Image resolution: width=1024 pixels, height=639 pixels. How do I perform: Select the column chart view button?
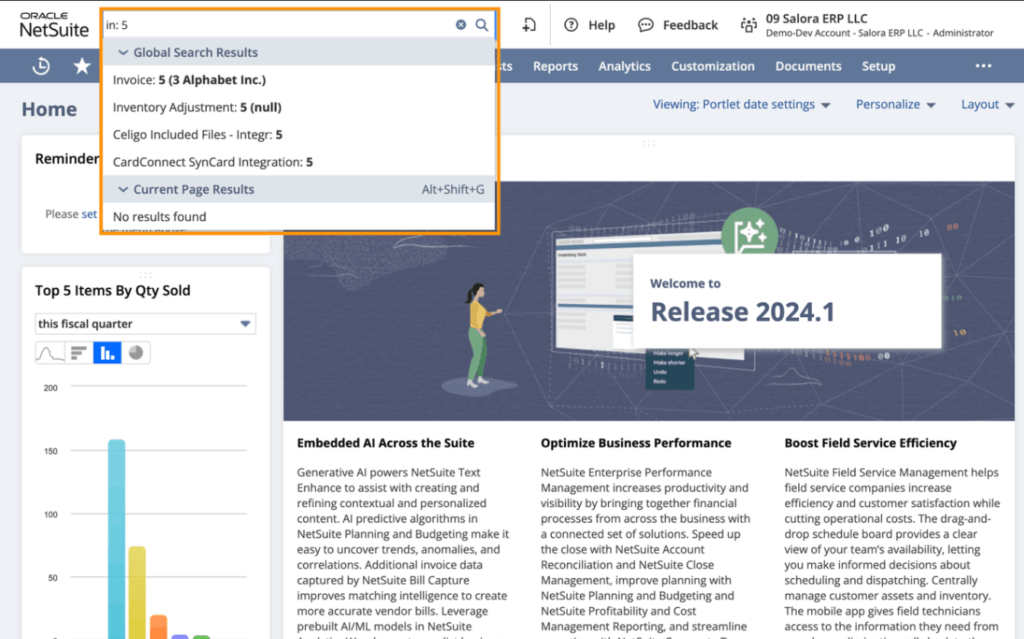(x=107, y=352)
